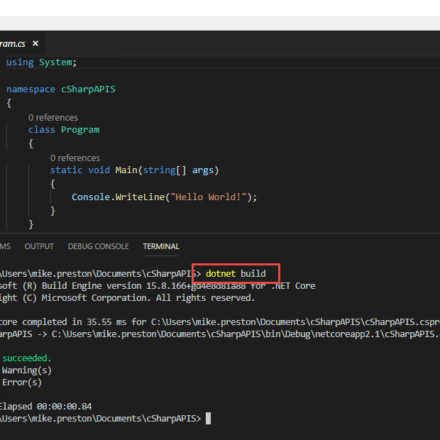Click the green 'succeeded.' terminal text
The width and height of the screenshot is (440, 440).
pos(26,358)
